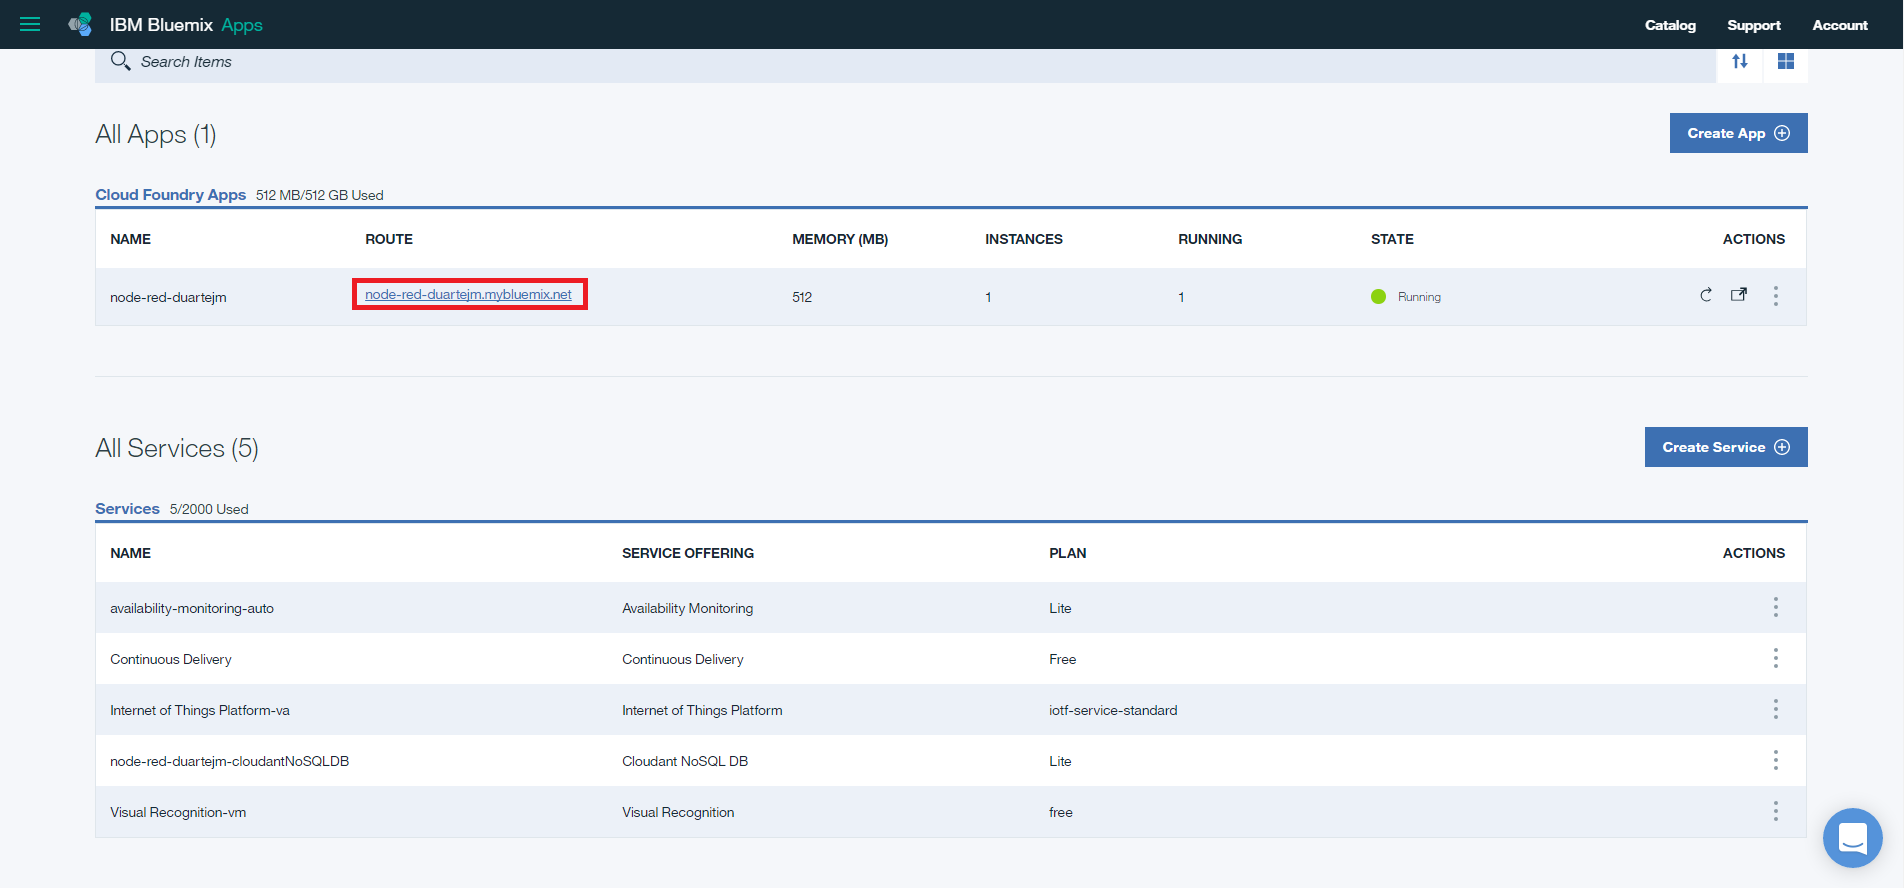Click the SERVICE OFFERING column header
The height and width of the screenshot is (888, 1904).
pos(688,553)
